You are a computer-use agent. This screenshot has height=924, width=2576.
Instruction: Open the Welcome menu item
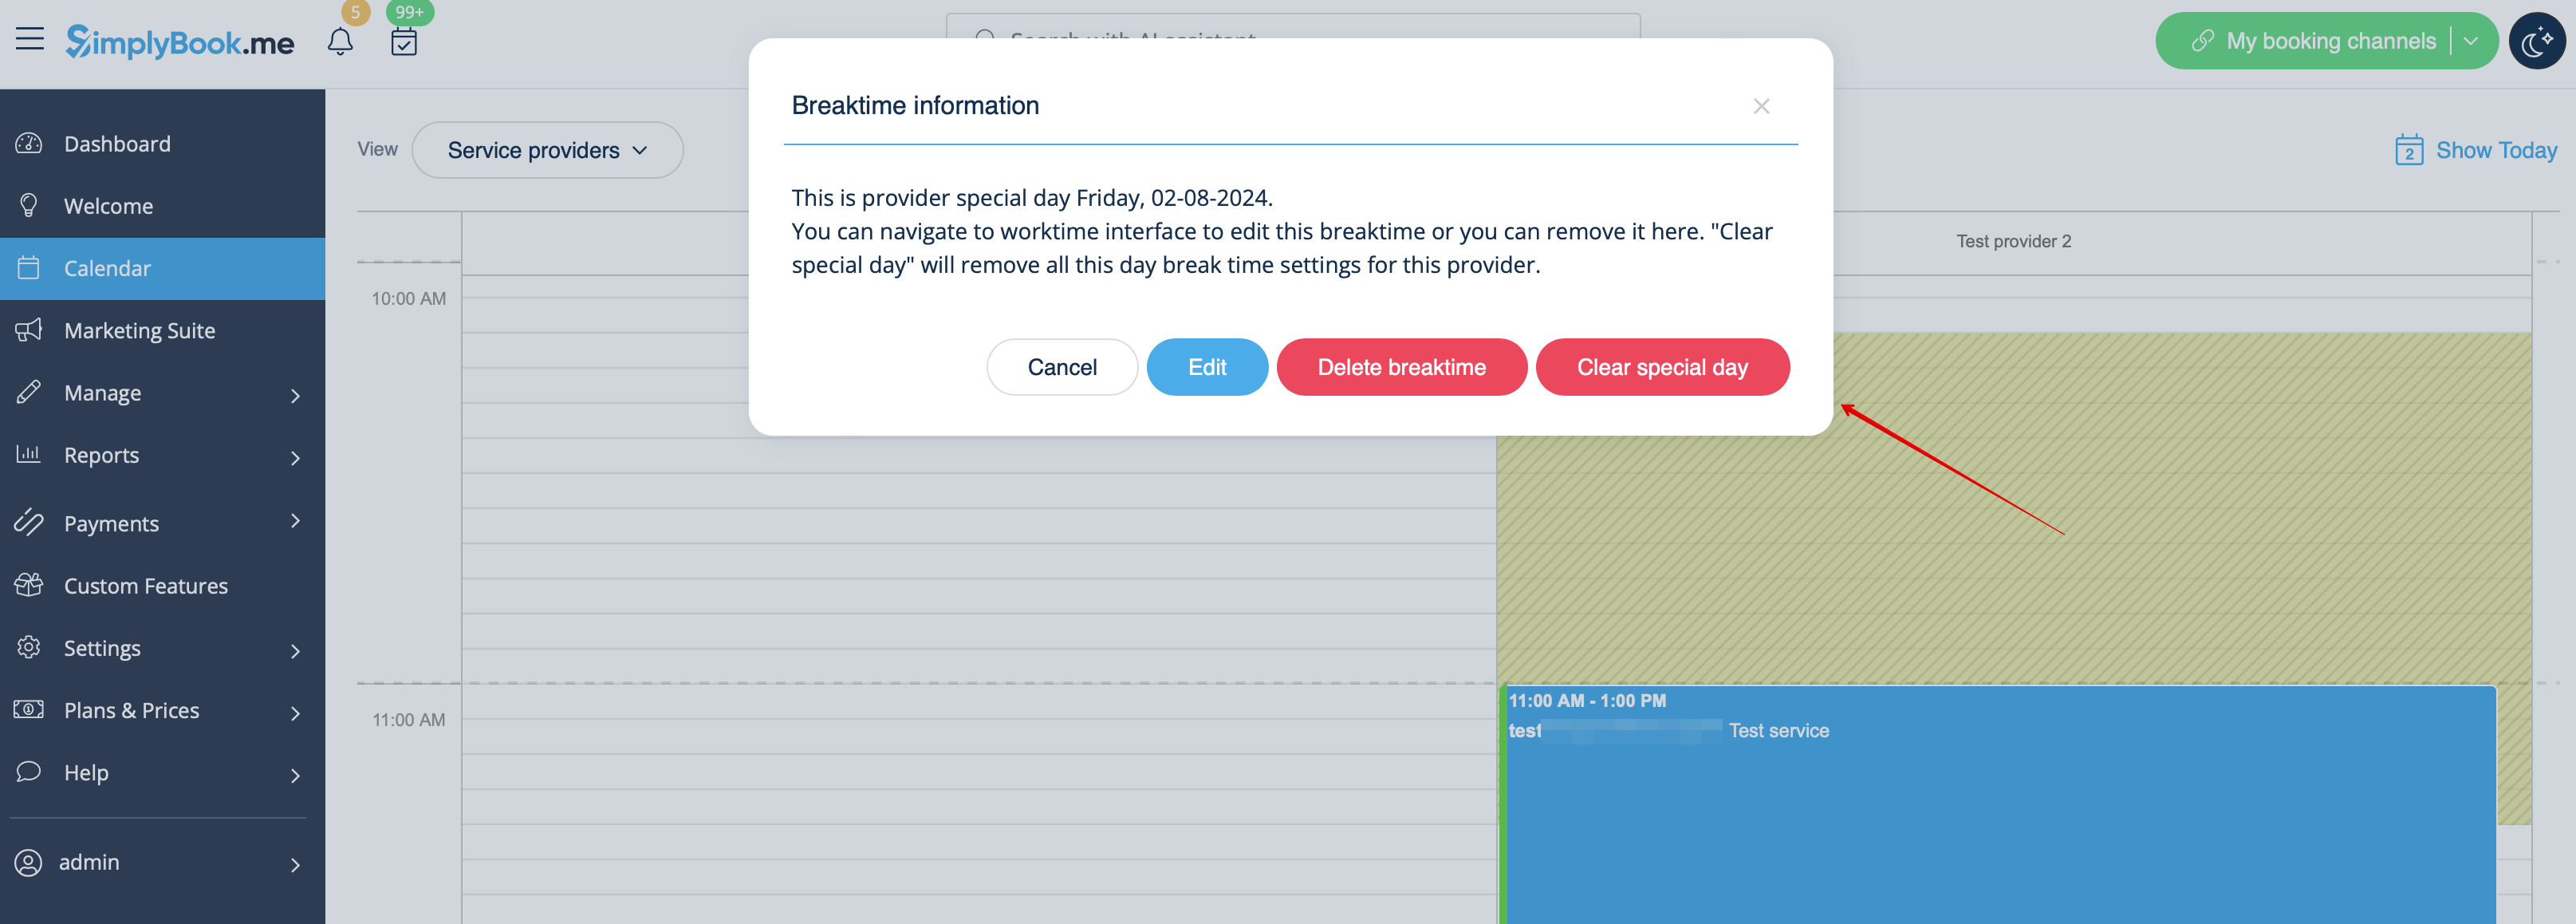[162, 205]
